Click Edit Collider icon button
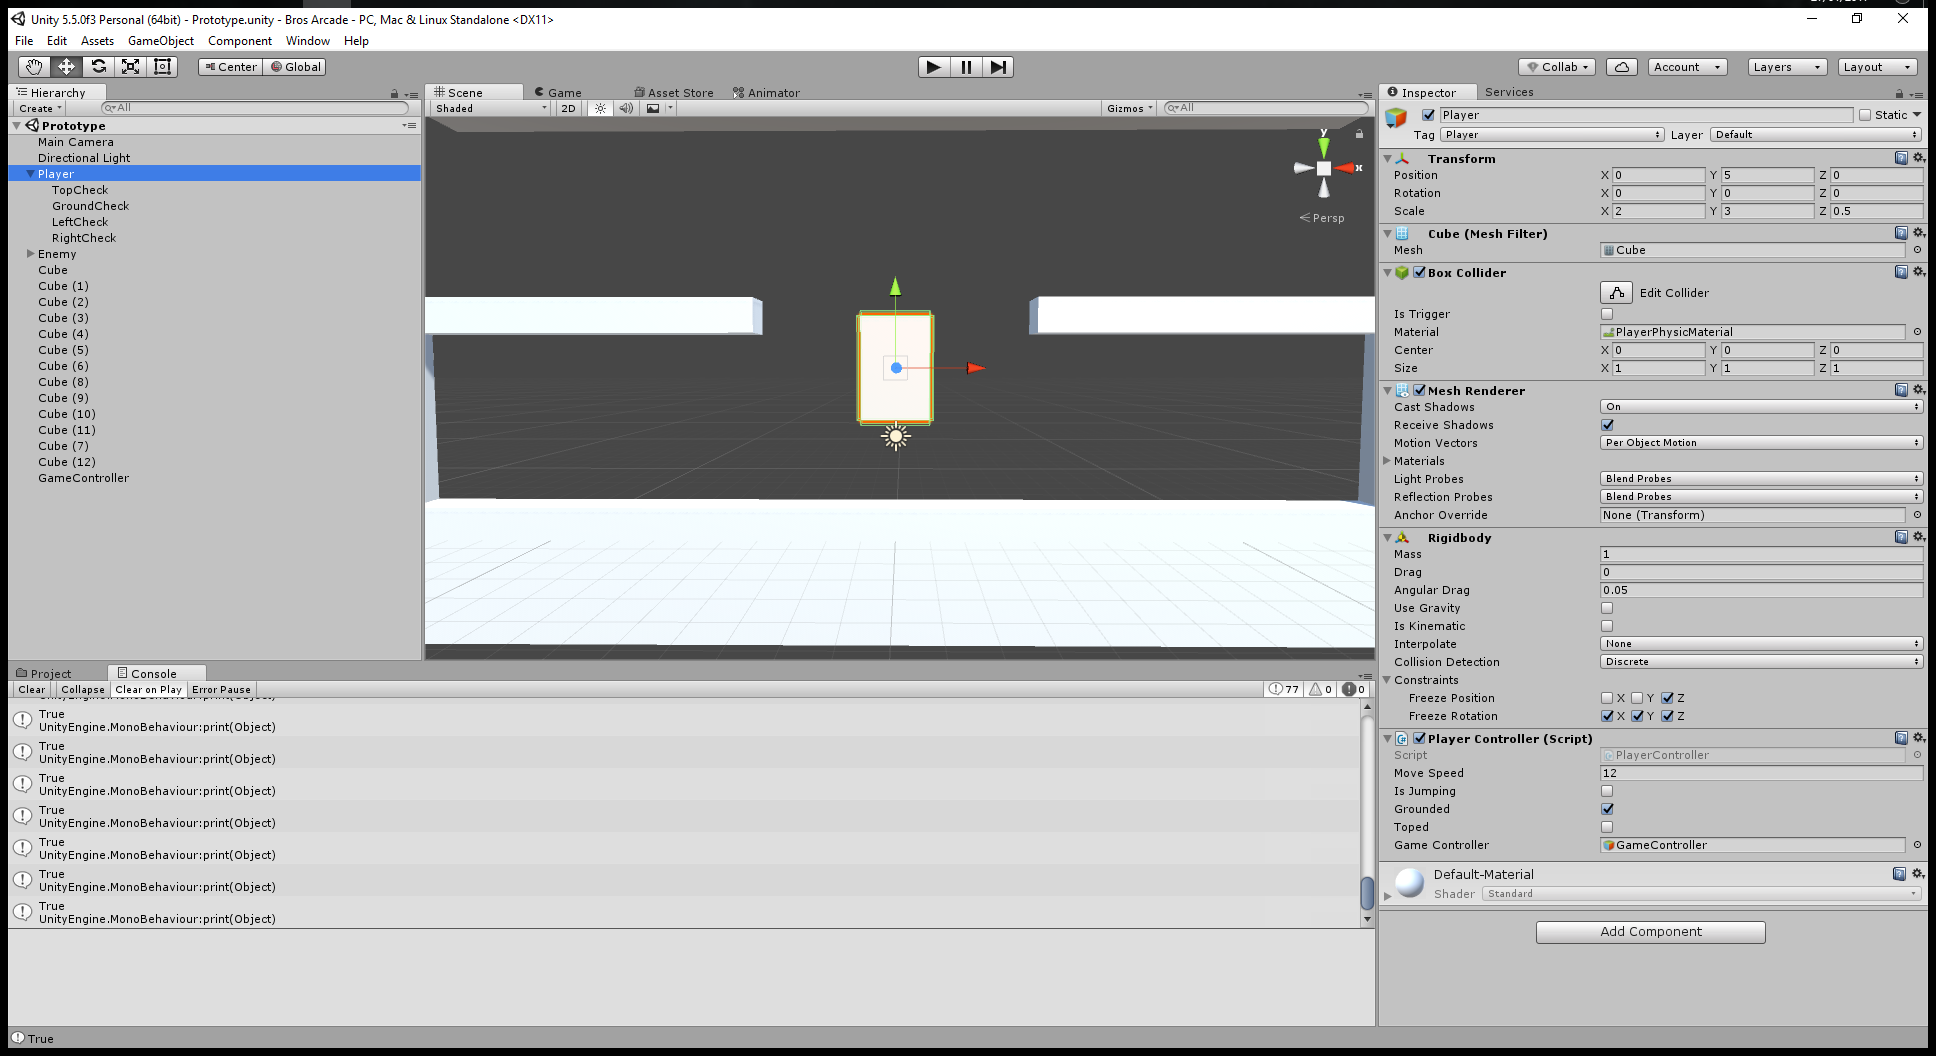 [x=1616, y=292]
